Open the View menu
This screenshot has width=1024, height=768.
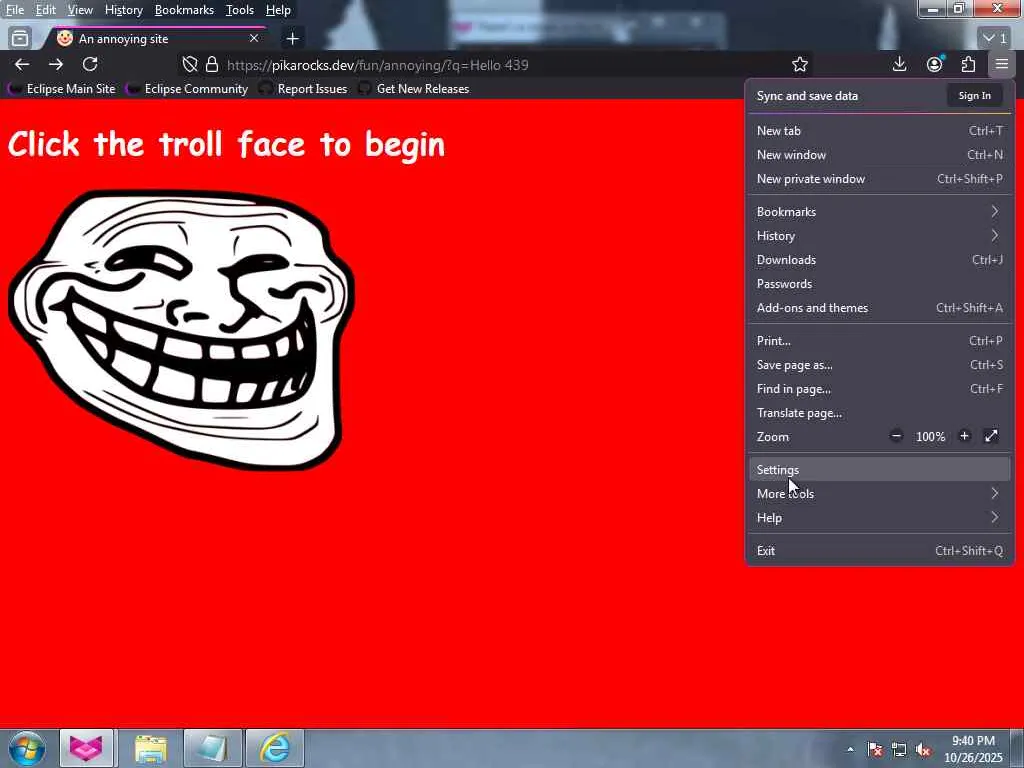80,10
